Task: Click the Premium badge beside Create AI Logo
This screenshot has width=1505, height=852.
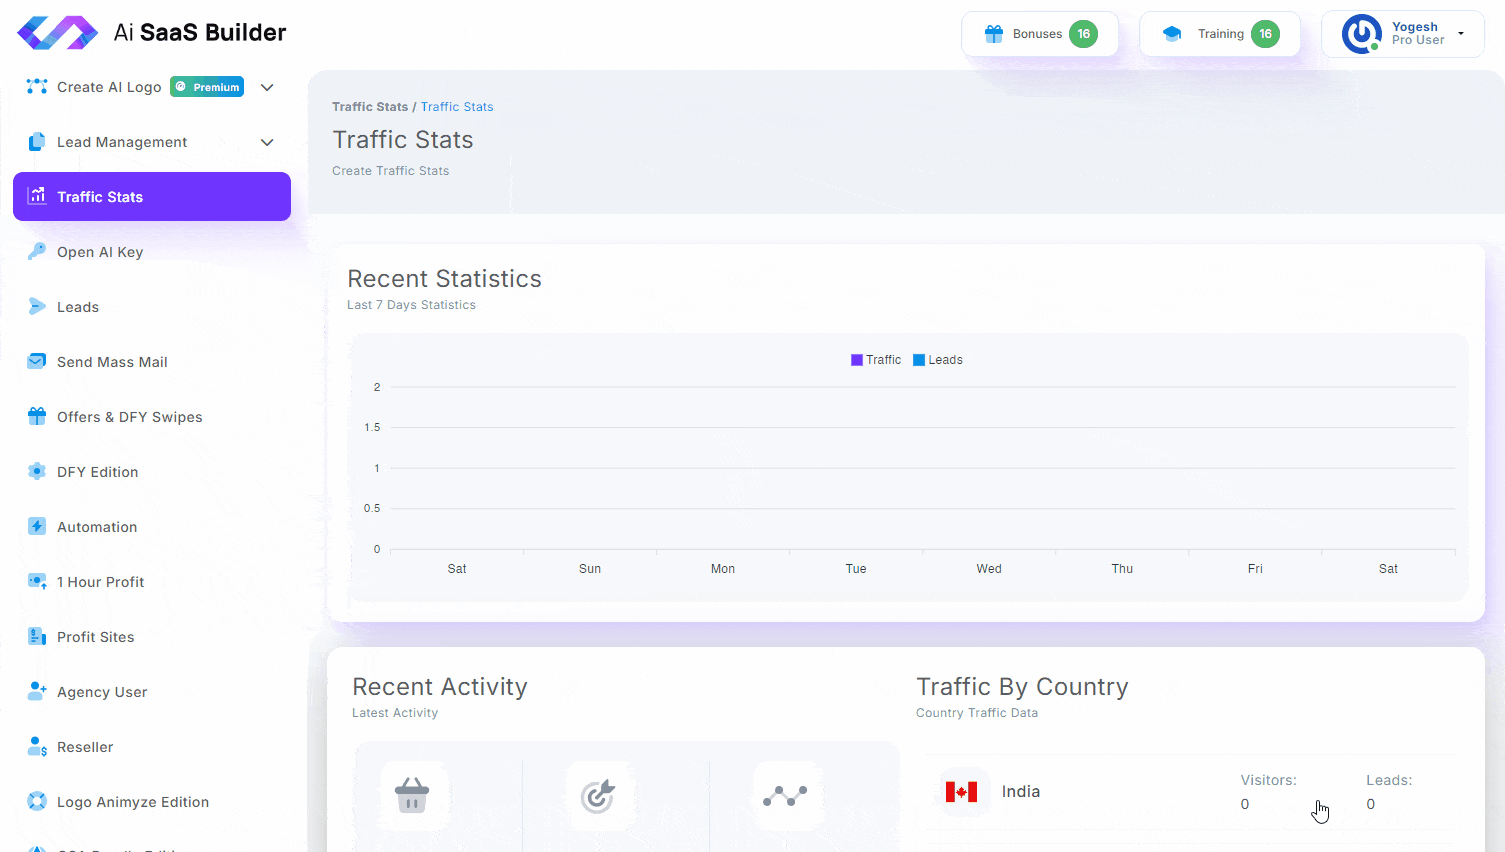Action: pyautogui.click(x=207, y=87)
